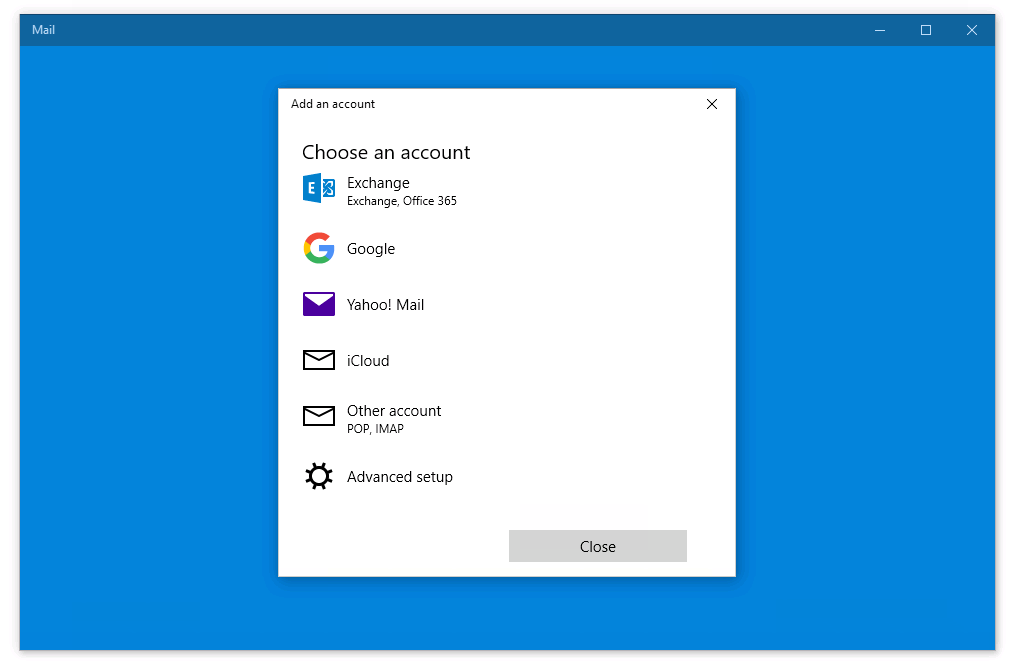Image resolution: width=1021 pixels, height=667 pixels.
Task: Select the Google account text
Action: [x=371, y=249]
